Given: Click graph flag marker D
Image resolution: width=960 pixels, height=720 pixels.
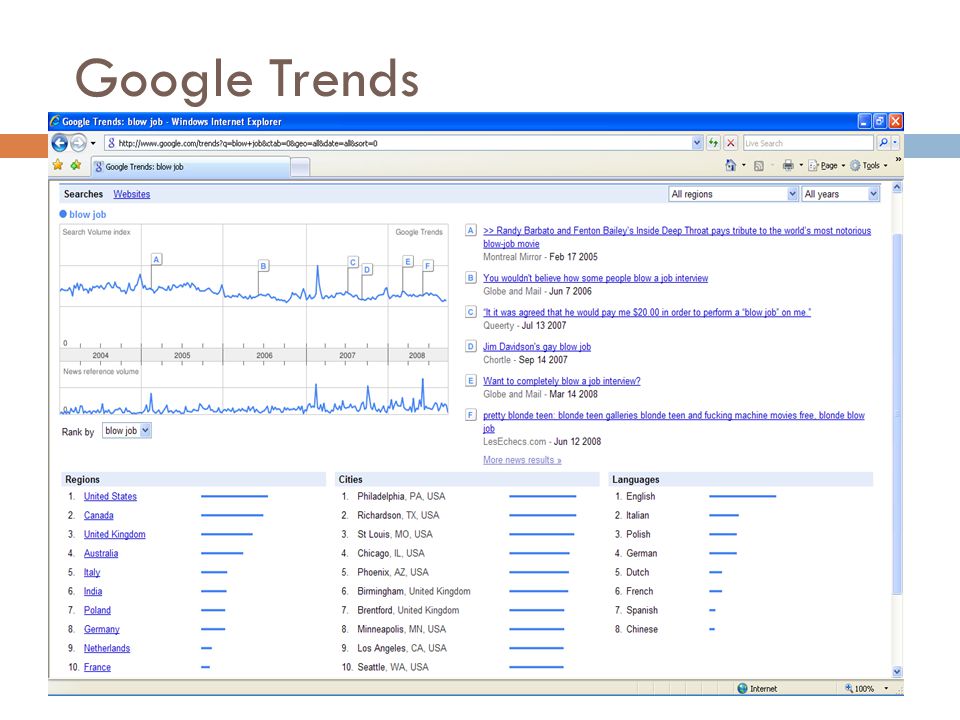Looking at the screenshot, I should (x=367, y=269).
